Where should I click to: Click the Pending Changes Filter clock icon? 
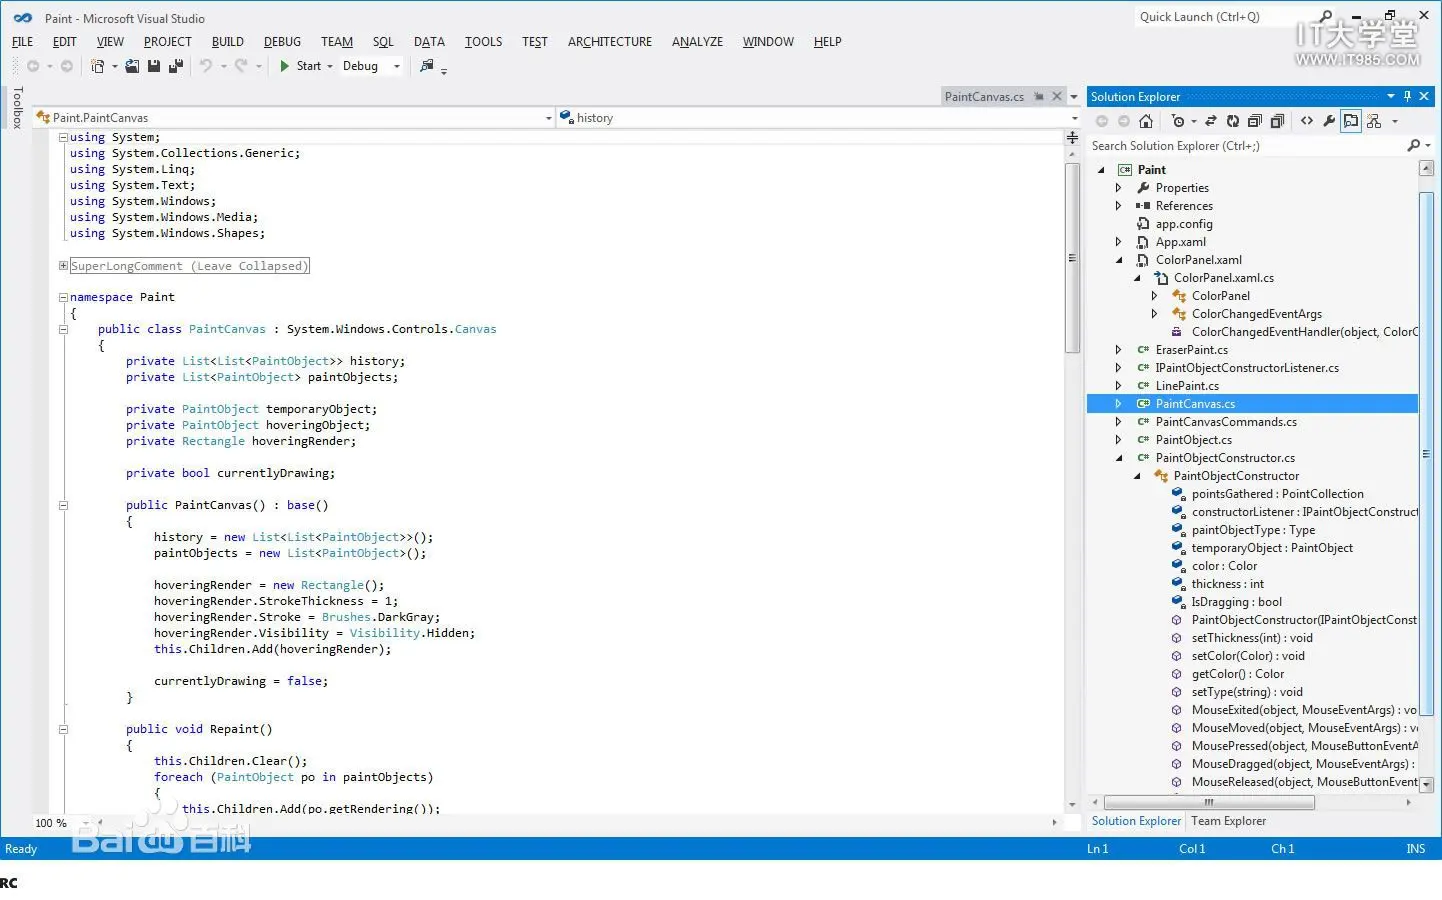pyautogui.click(x=1178, y=121)
